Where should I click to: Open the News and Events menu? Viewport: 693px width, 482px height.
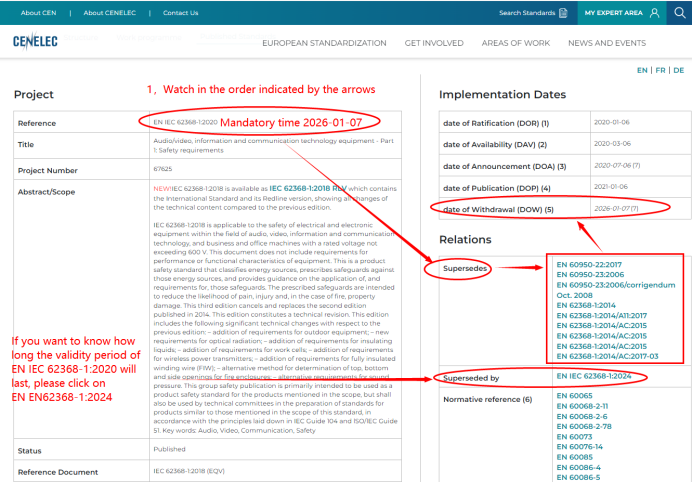point(607,43)
